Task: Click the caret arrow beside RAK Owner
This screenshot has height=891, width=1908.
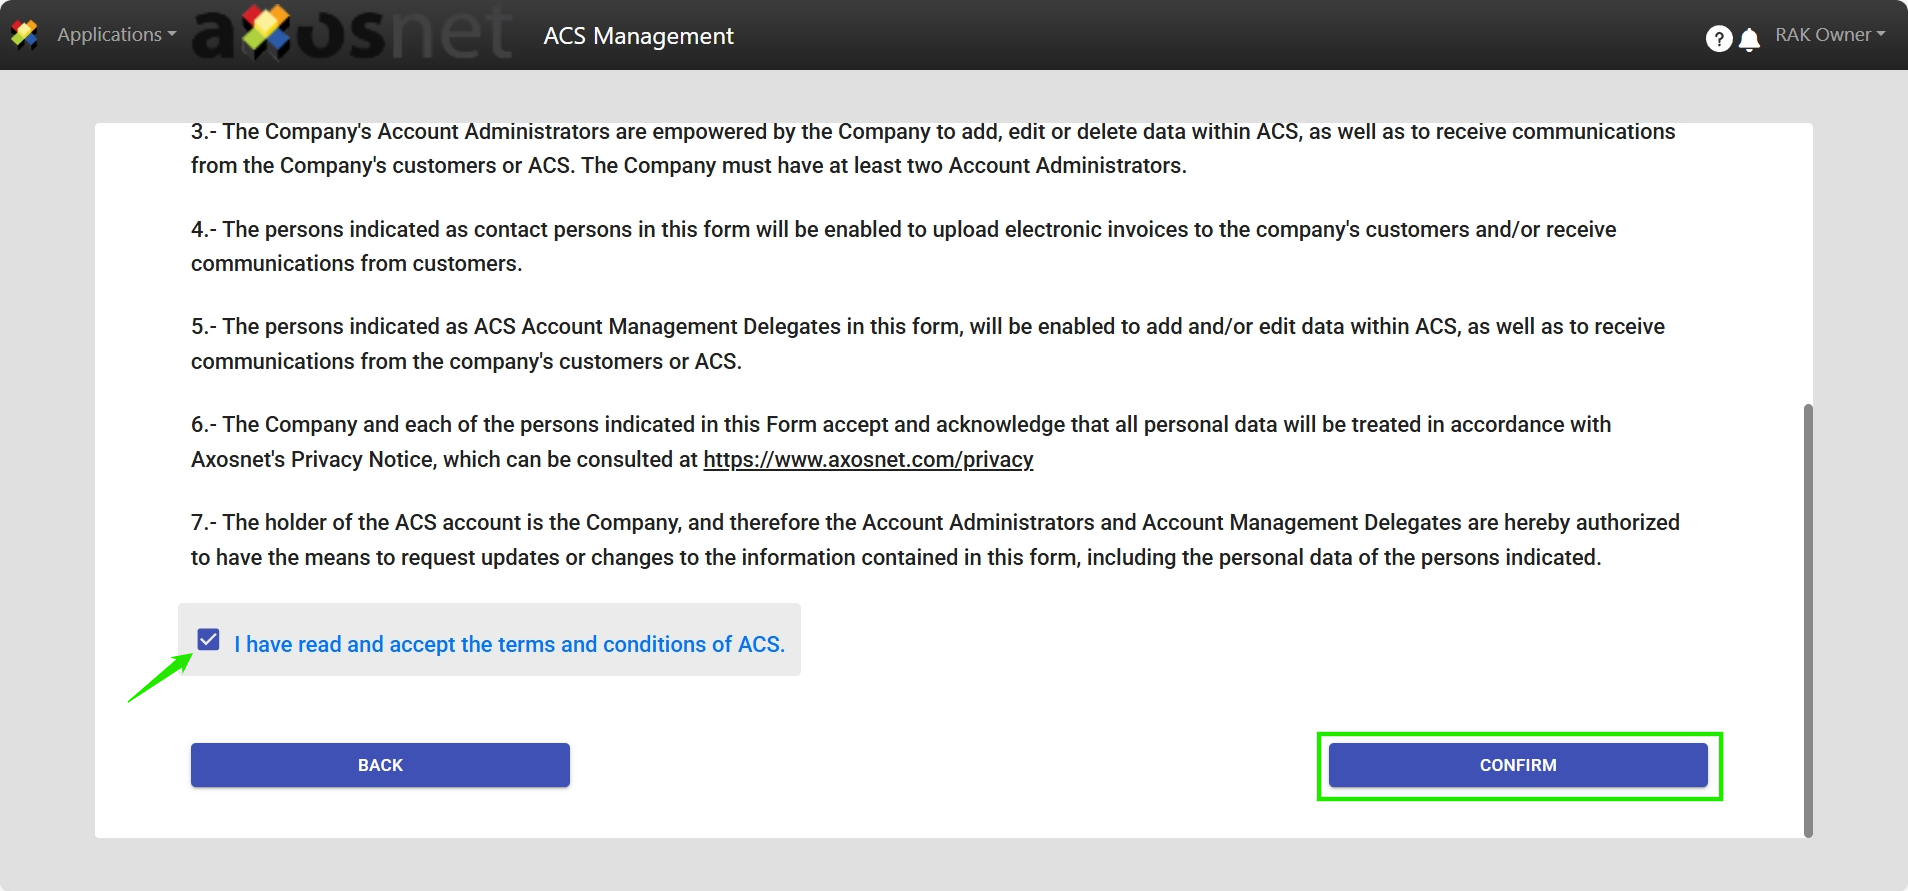Action: point(1881,34)
